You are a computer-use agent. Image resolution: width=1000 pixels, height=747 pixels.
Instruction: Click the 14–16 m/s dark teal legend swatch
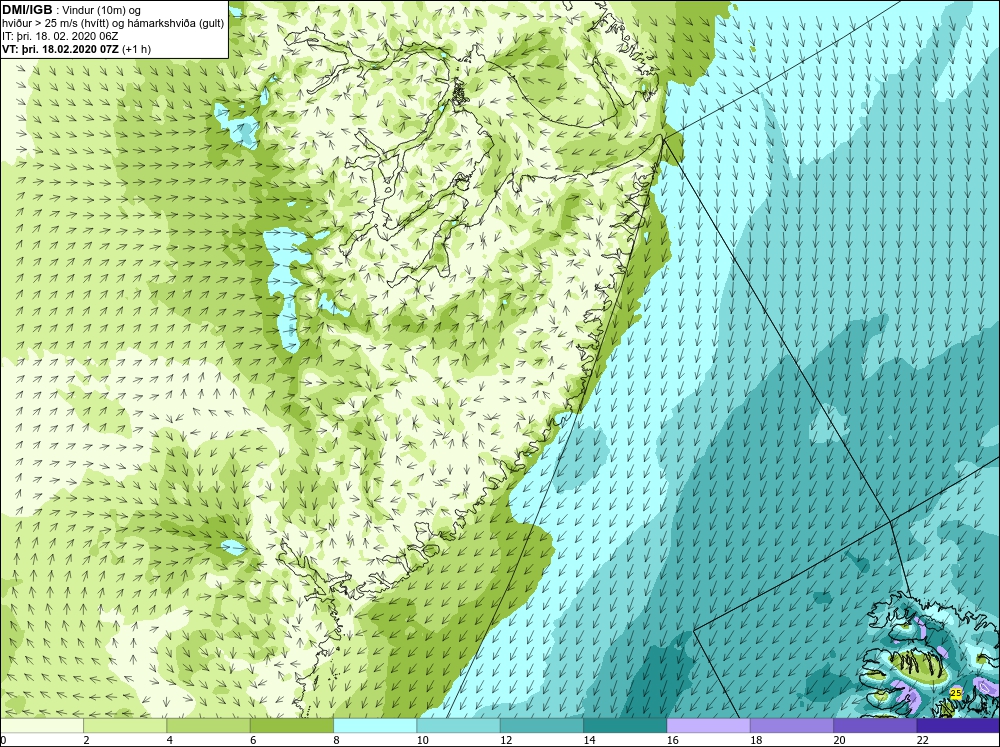[625, 726]
